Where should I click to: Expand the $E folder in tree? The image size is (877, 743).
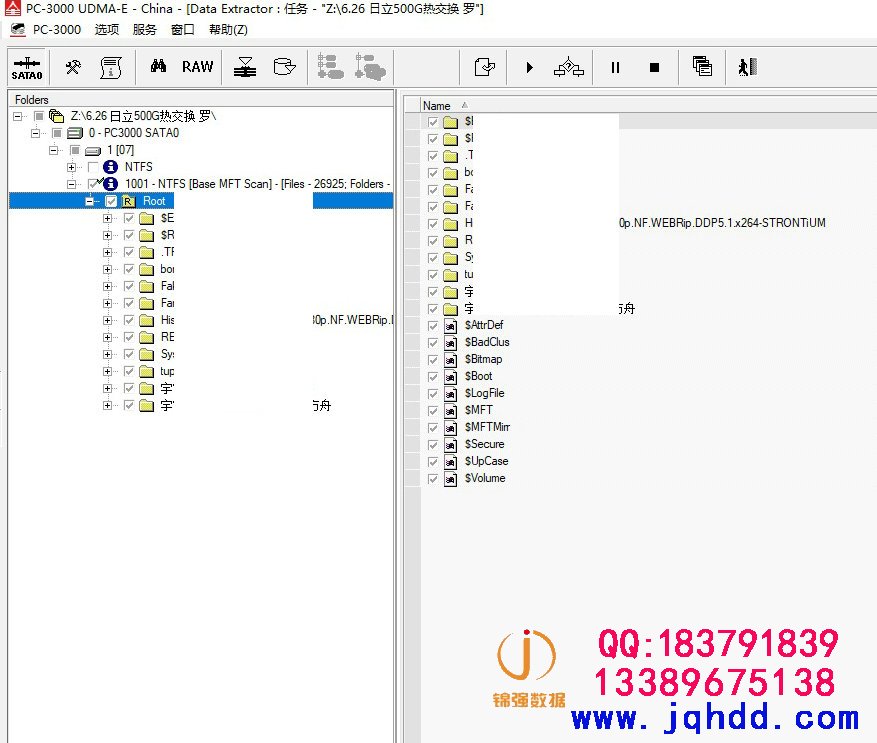107,218
